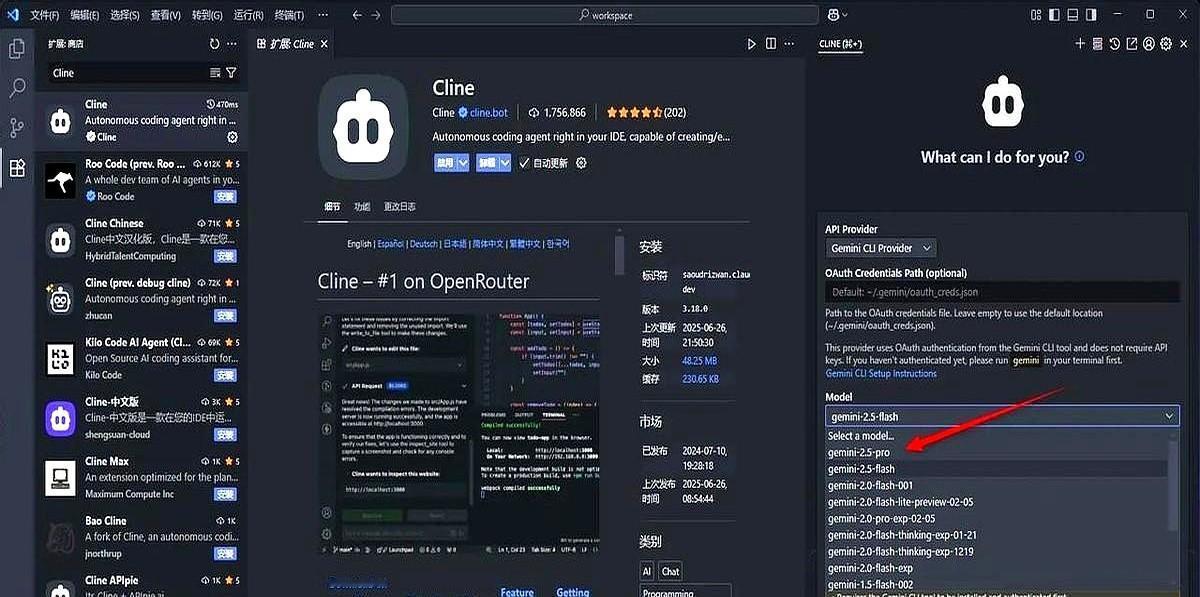
Task: Open Gemini CLI Setup Instructions link
Action: (881, 373)
